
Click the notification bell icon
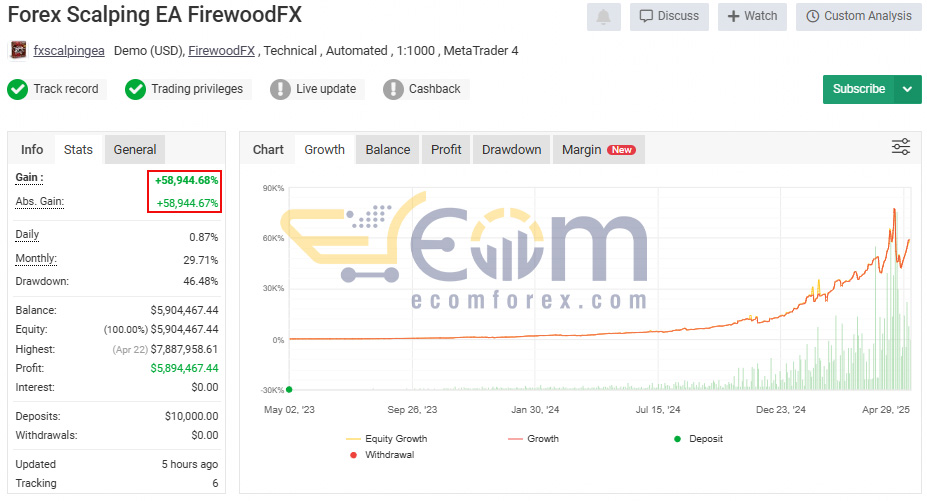604,17
